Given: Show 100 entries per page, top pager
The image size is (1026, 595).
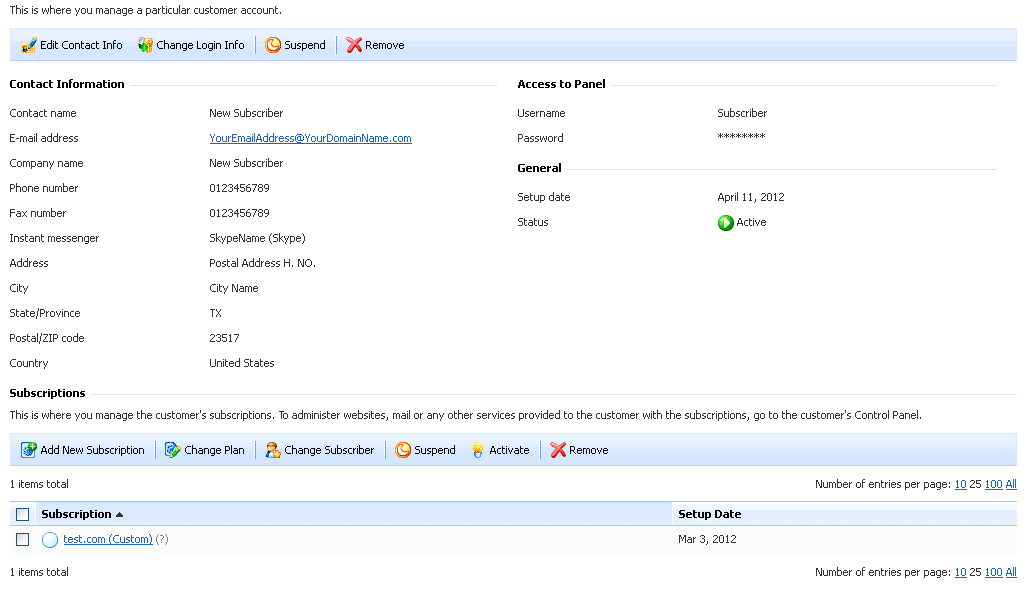Looking at the screenshot, I should coord(993,485).
